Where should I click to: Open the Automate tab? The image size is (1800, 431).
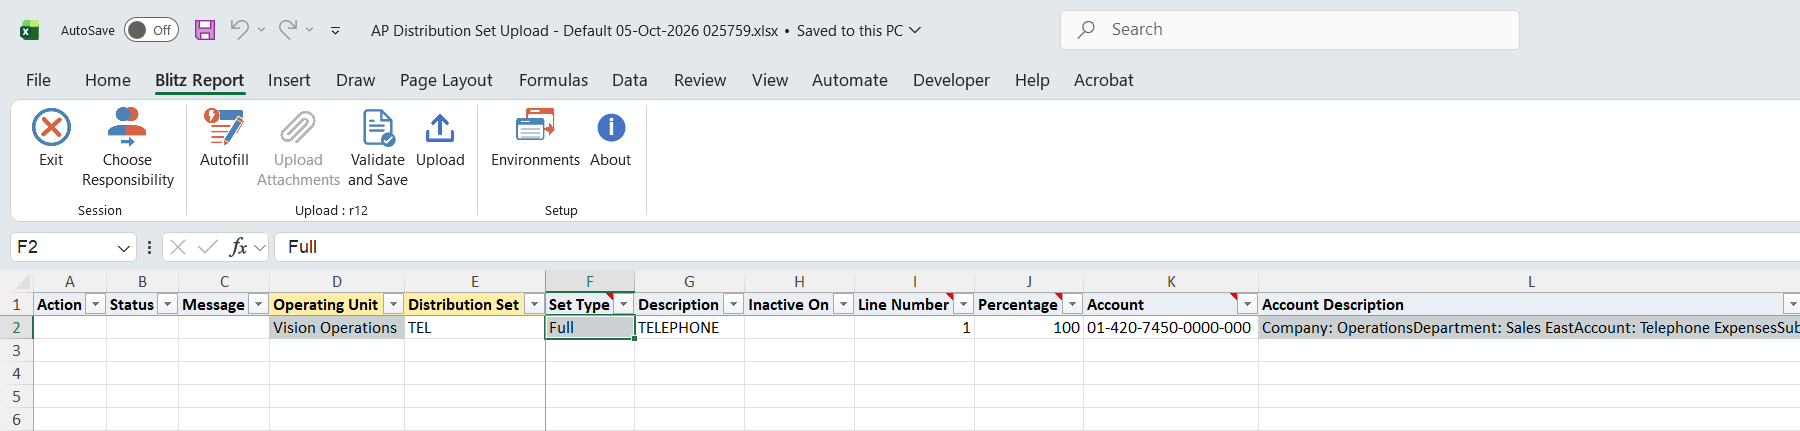pos(849,80)
